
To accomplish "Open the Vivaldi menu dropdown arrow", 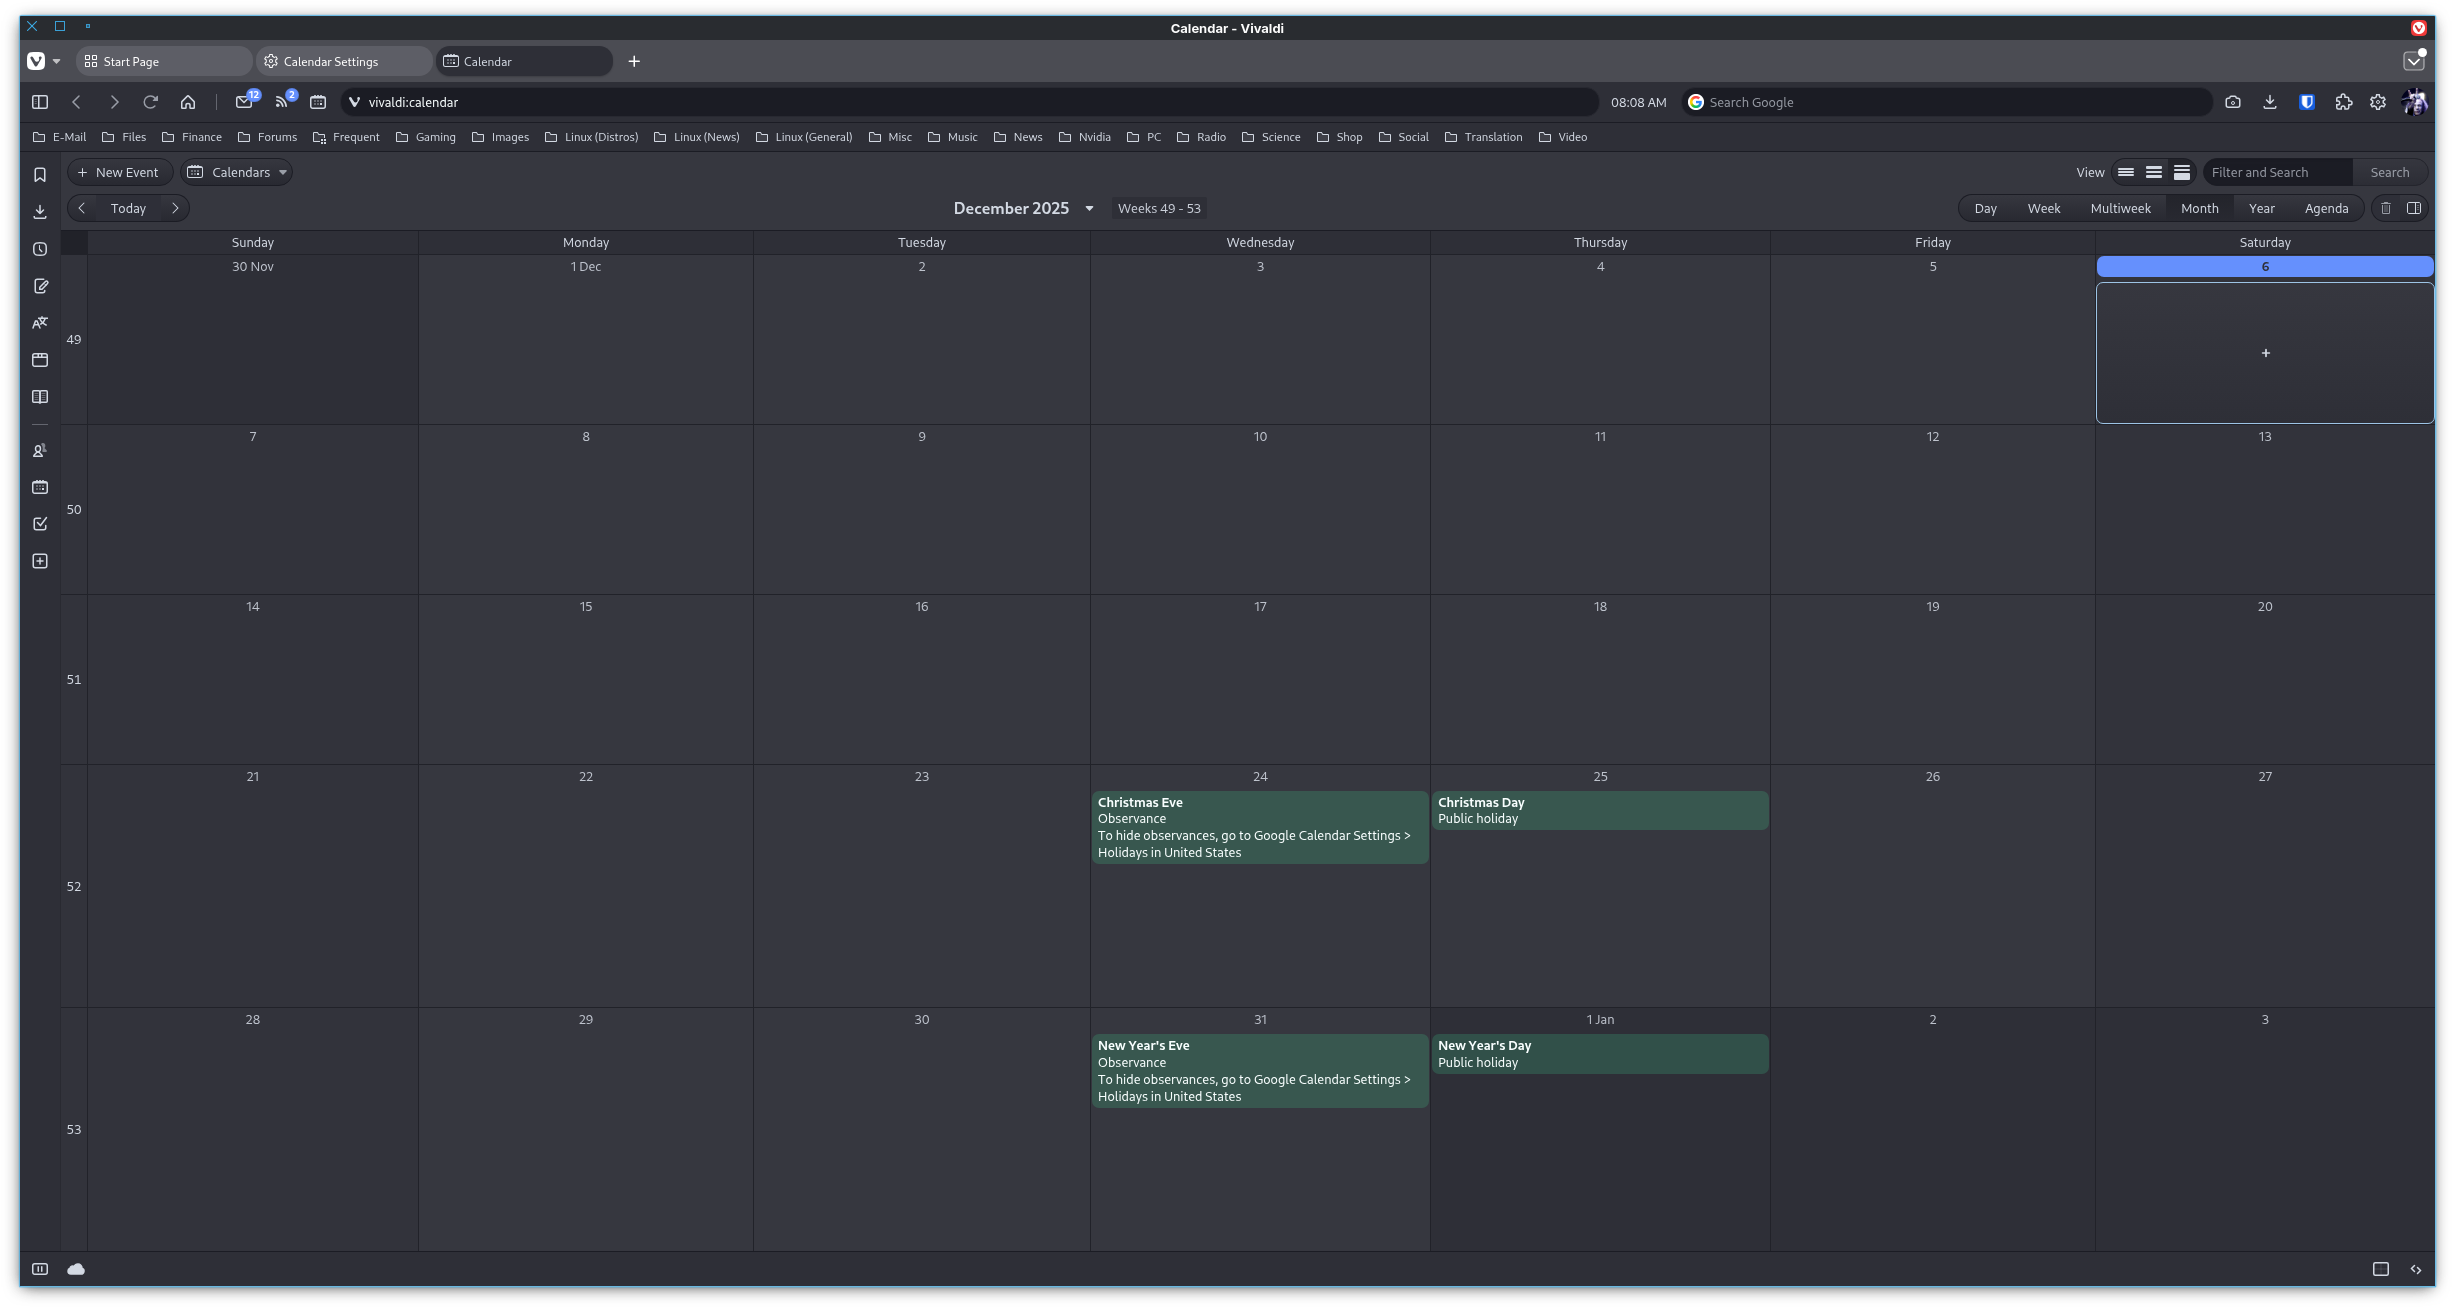I will coord(56,61).
